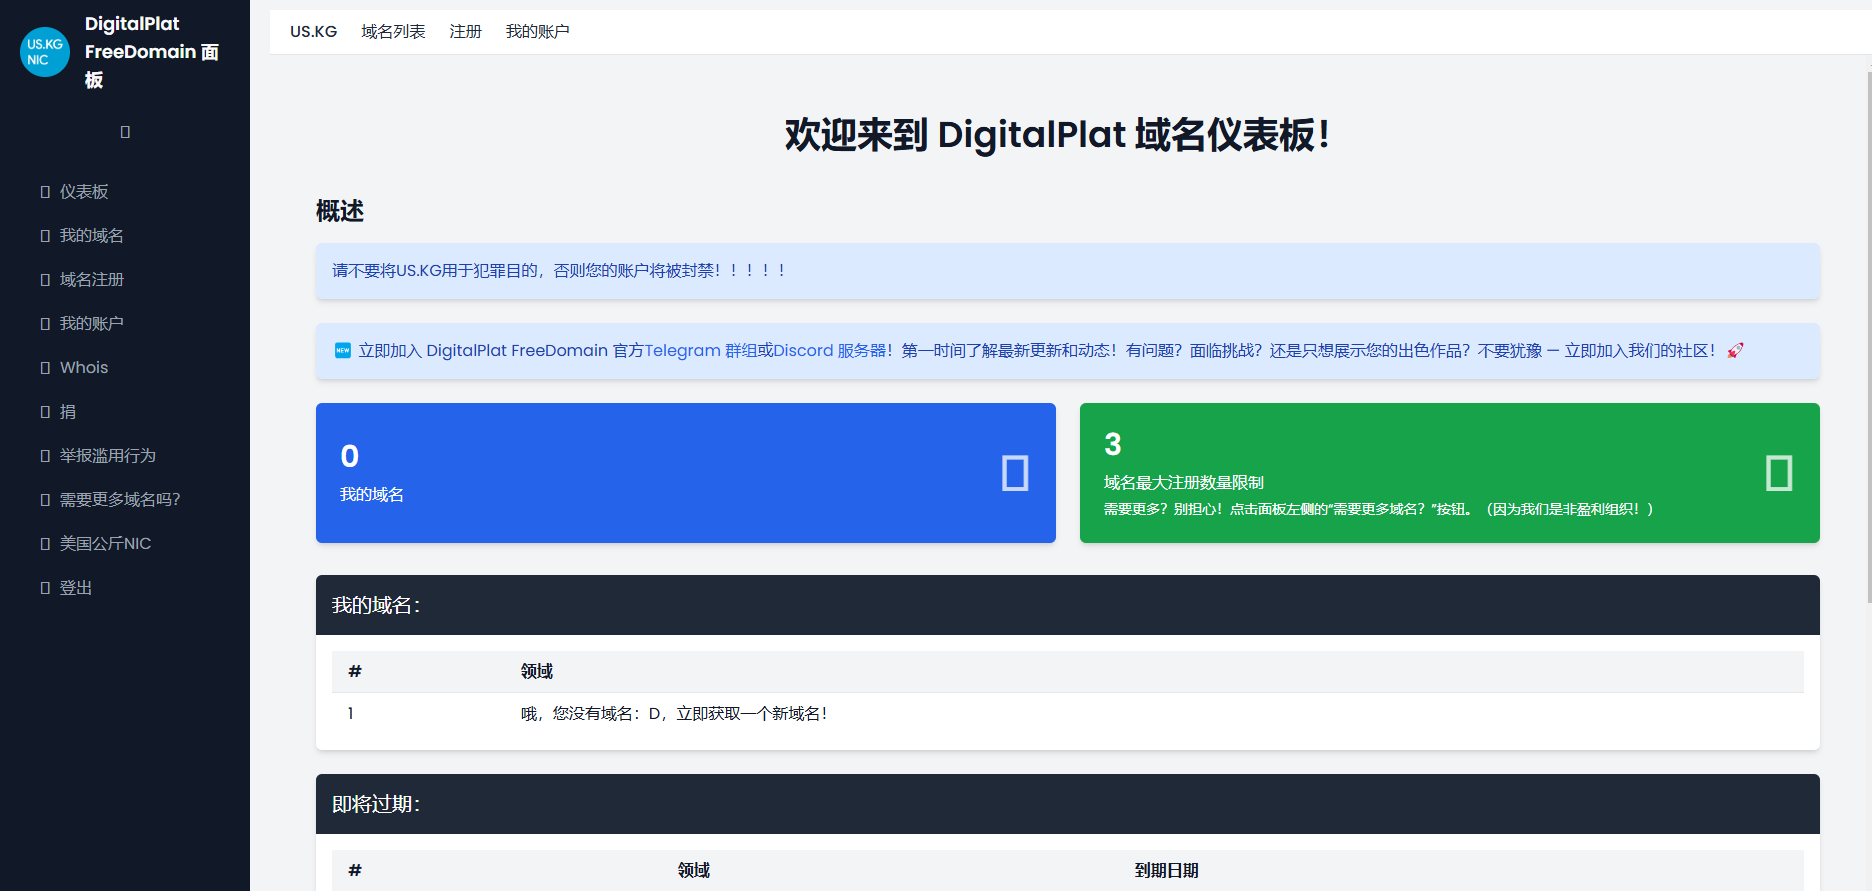1872x891 pixels.
Task: Click the row 哦，您没有域名 message
Action: click(674, 713)
